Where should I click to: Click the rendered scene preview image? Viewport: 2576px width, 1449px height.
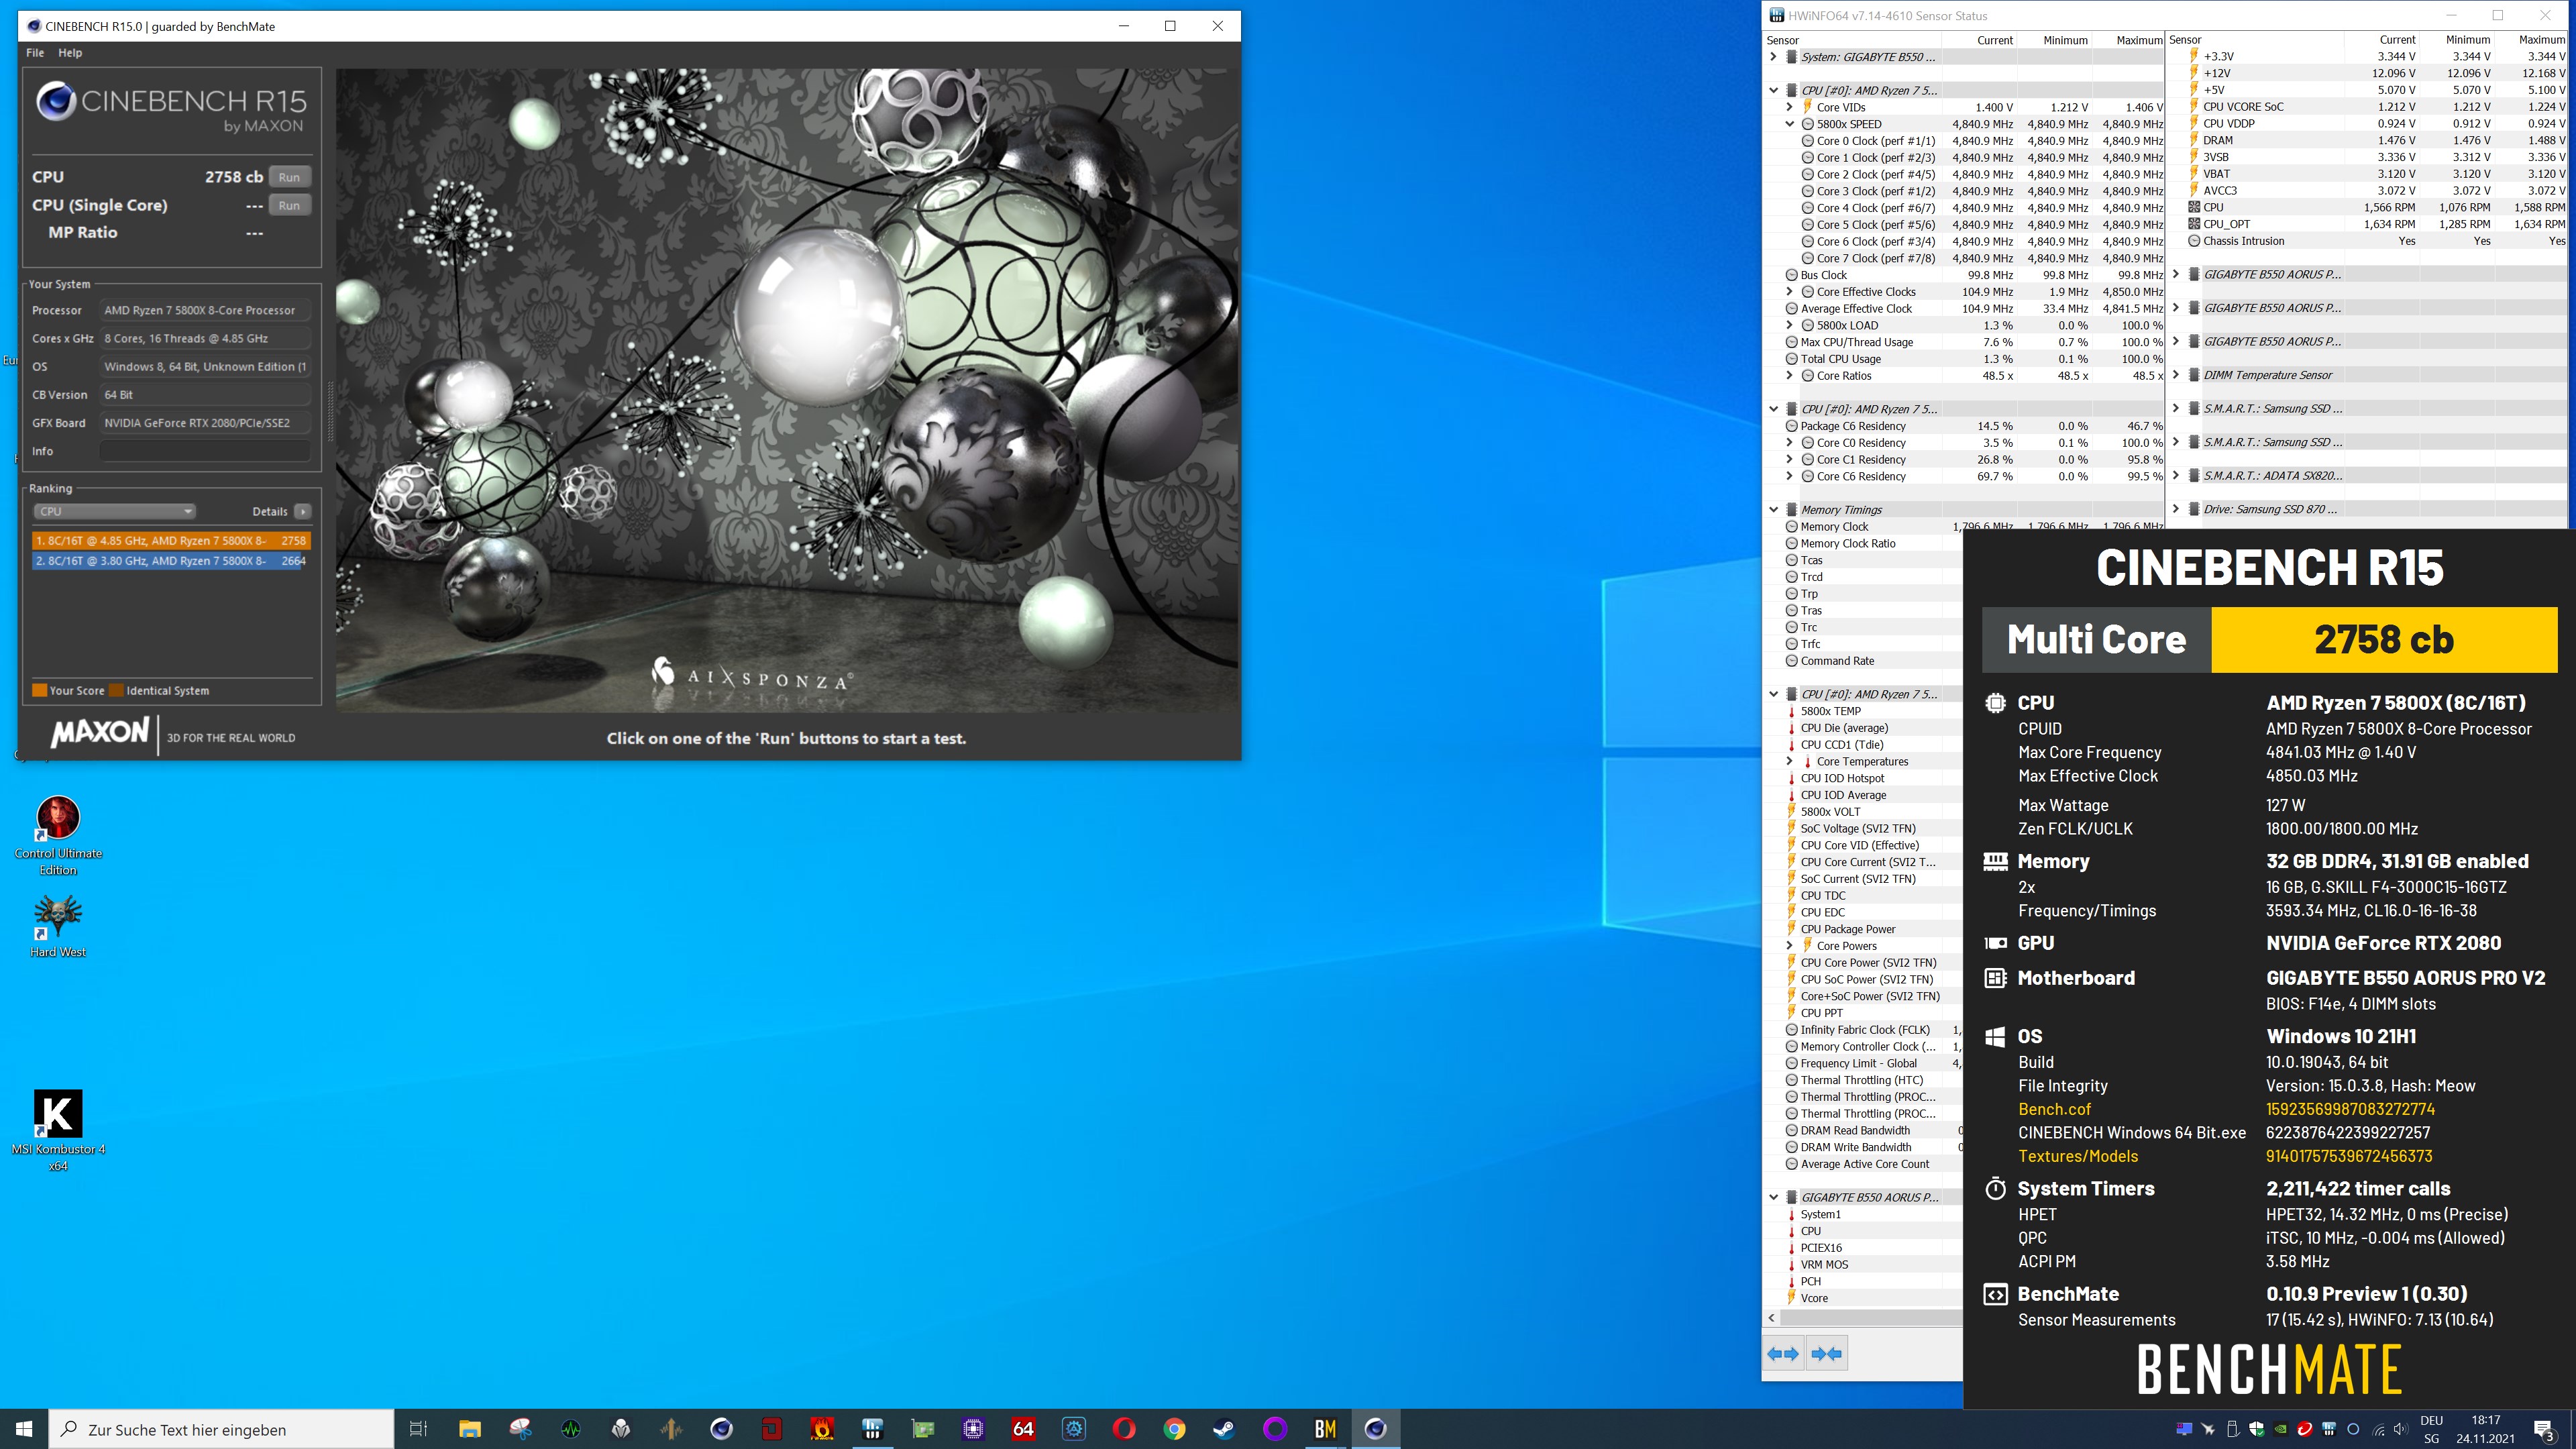[787, 390]
